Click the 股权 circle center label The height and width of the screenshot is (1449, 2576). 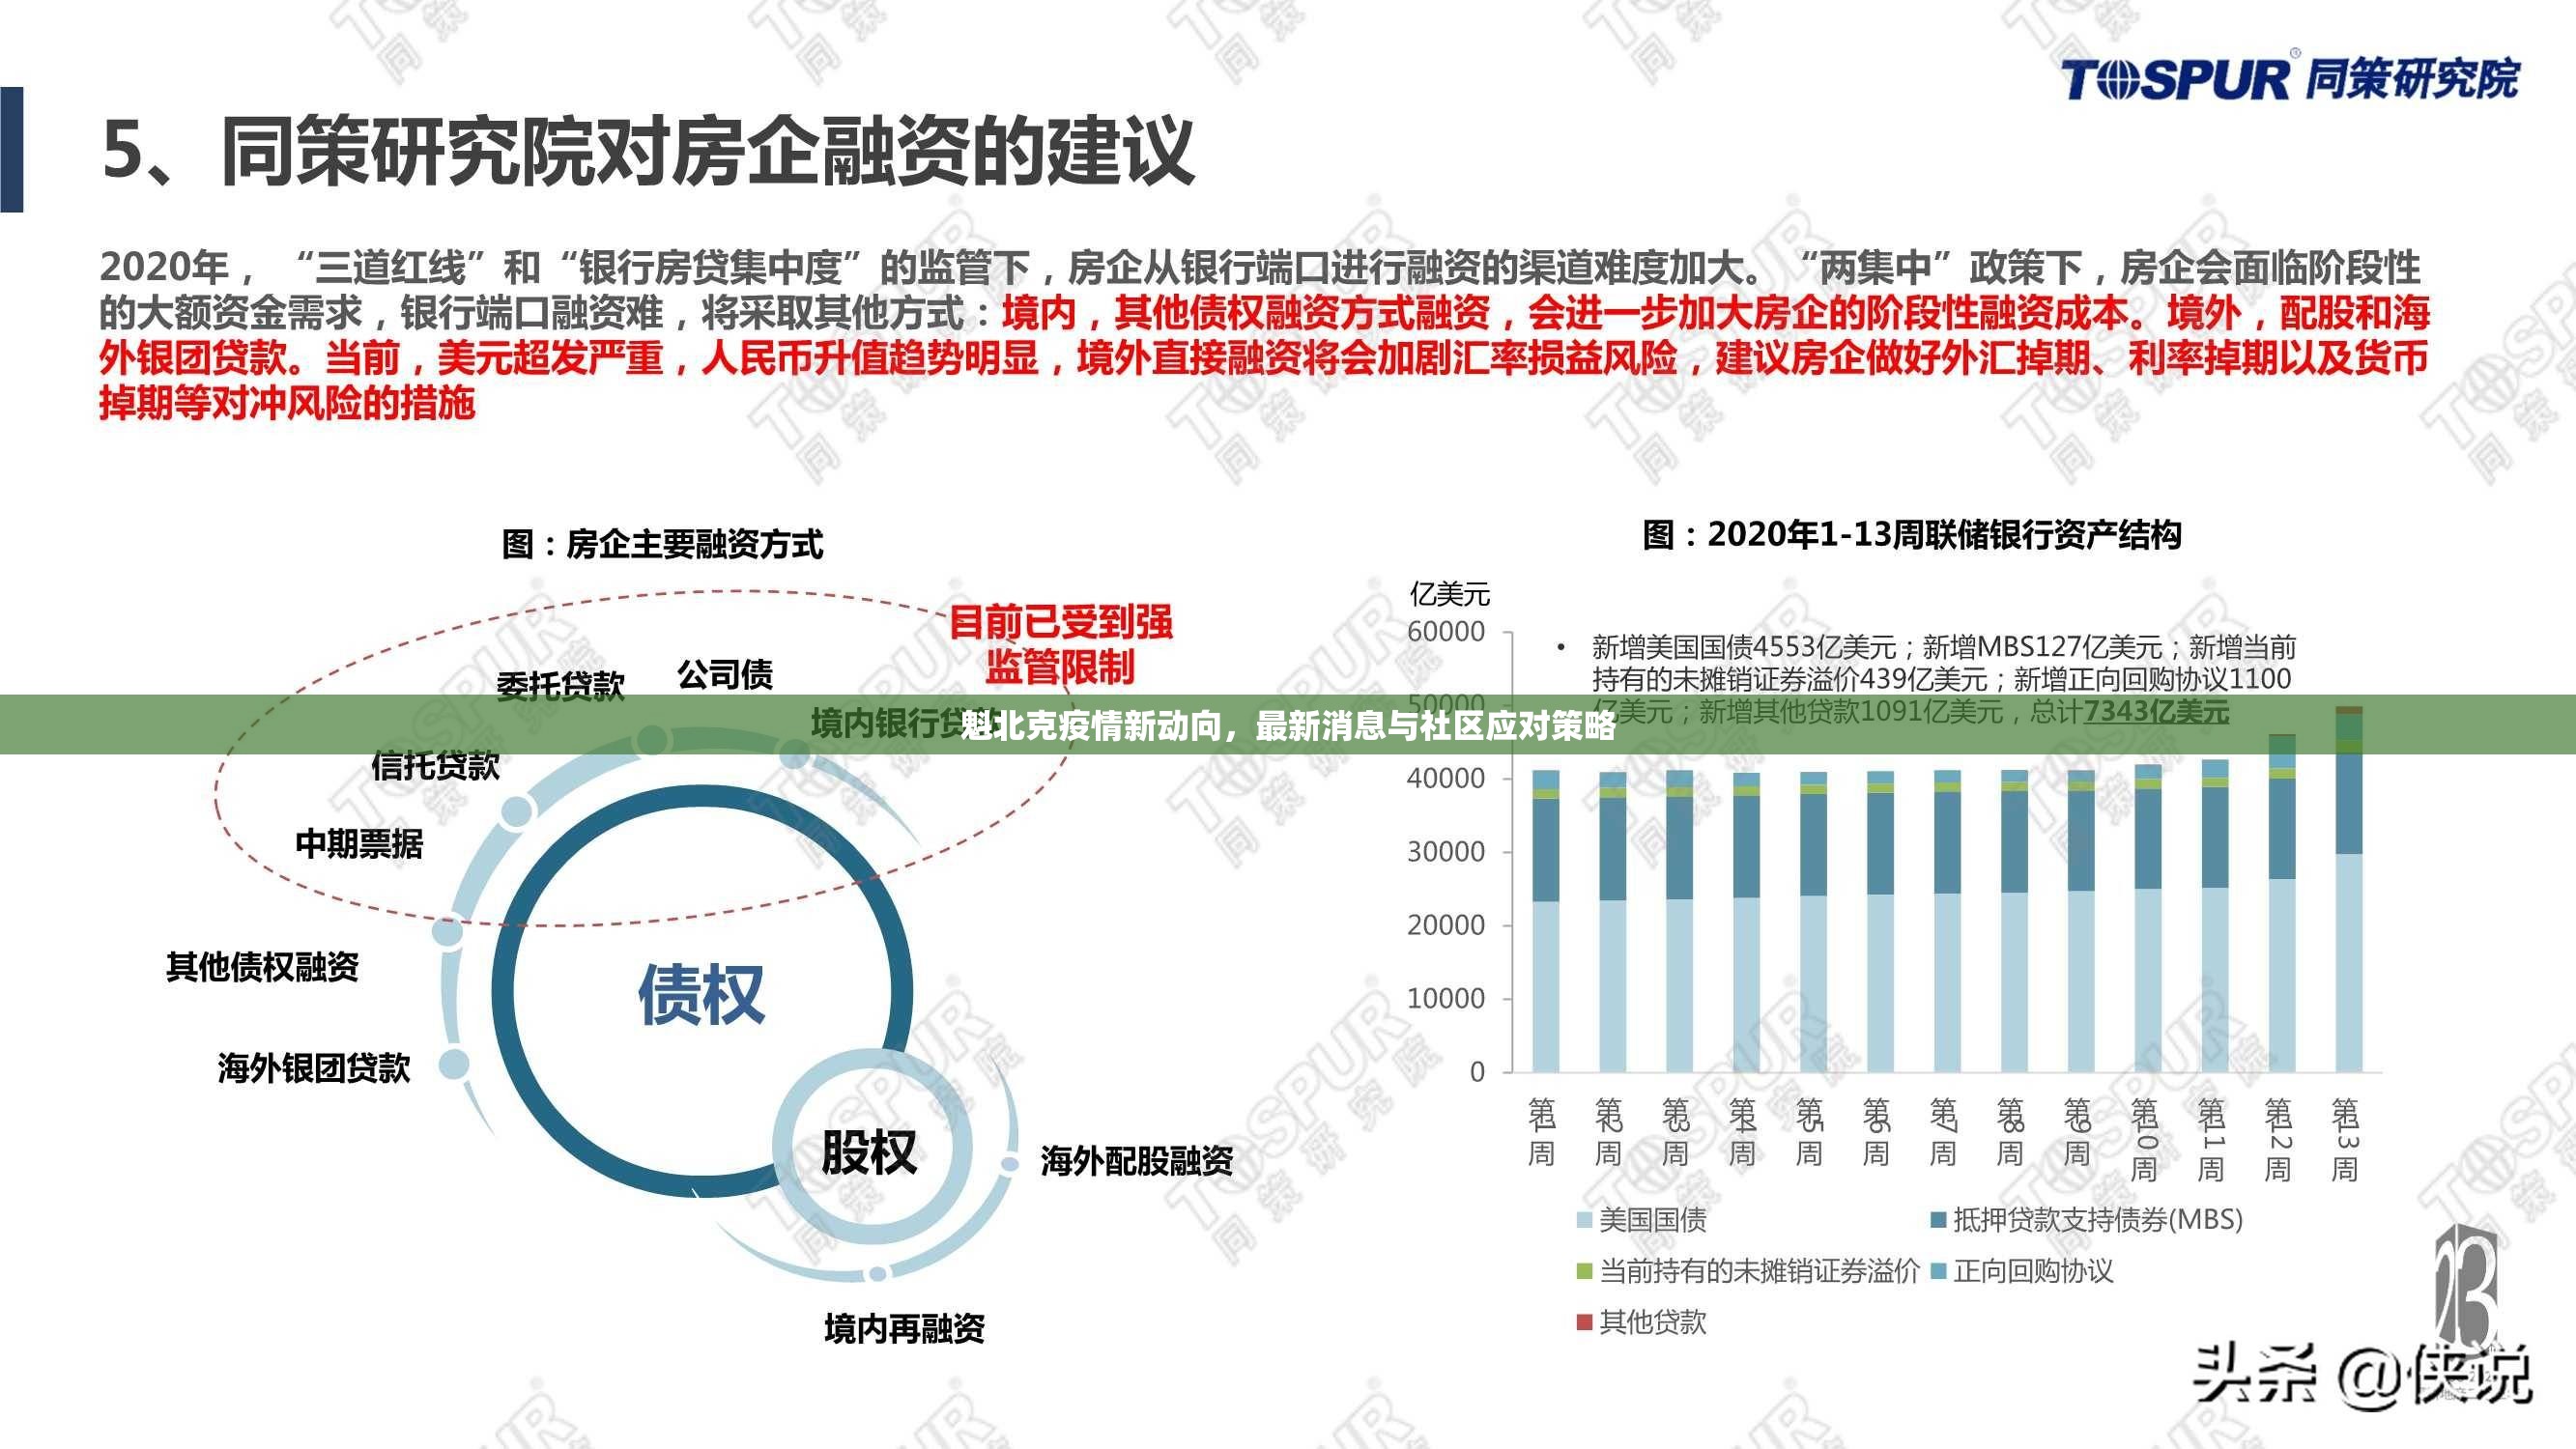pyautogui.click(x=869, y=1152)
